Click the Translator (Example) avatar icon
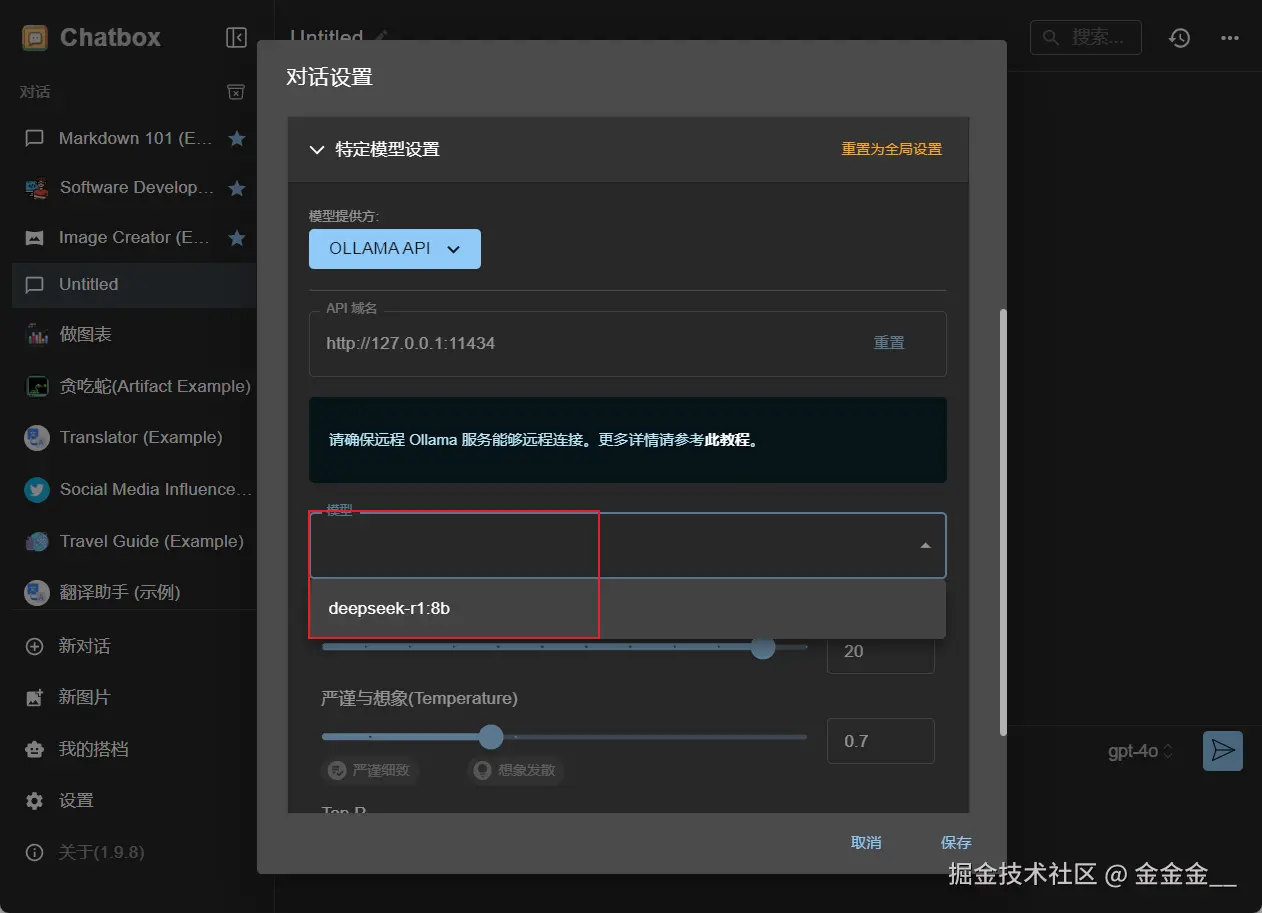Image resolution: width=1262 pixels, height=913 pixels. [37, 437]
